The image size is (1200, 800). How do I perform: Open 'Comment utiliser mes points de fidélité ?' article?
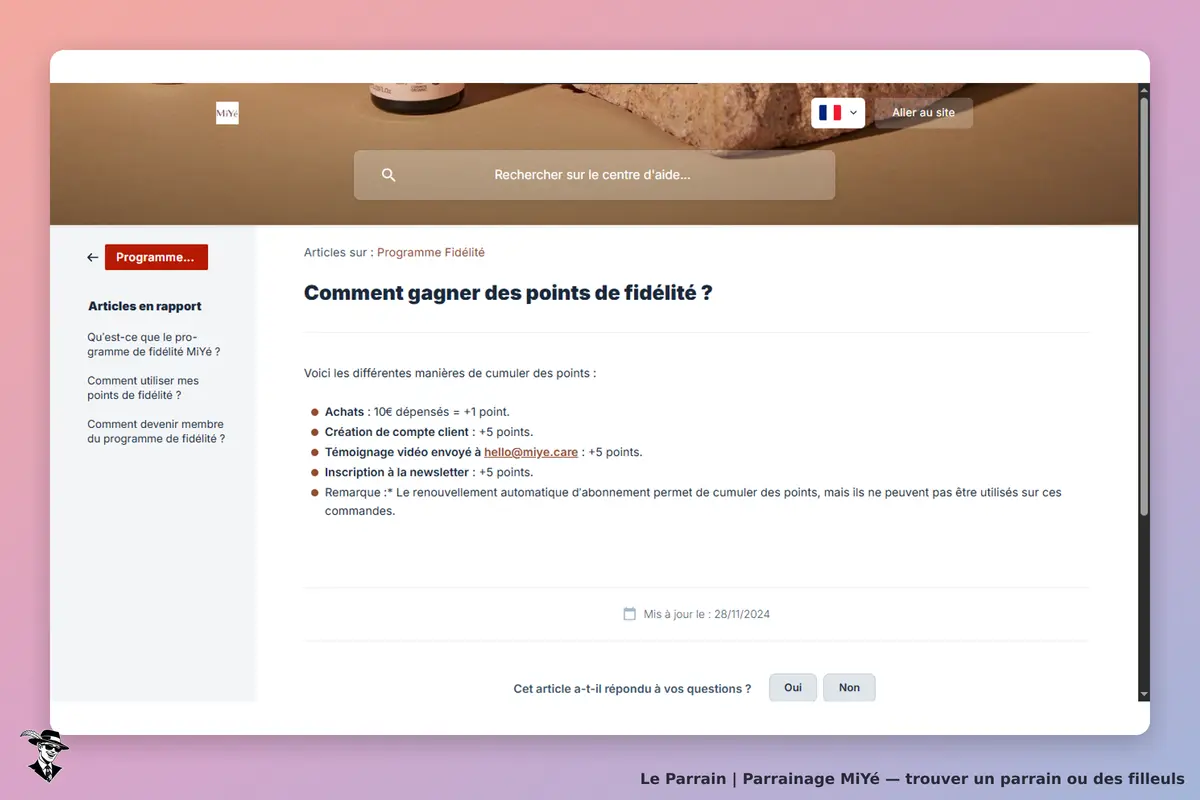(x=143, y=388)
